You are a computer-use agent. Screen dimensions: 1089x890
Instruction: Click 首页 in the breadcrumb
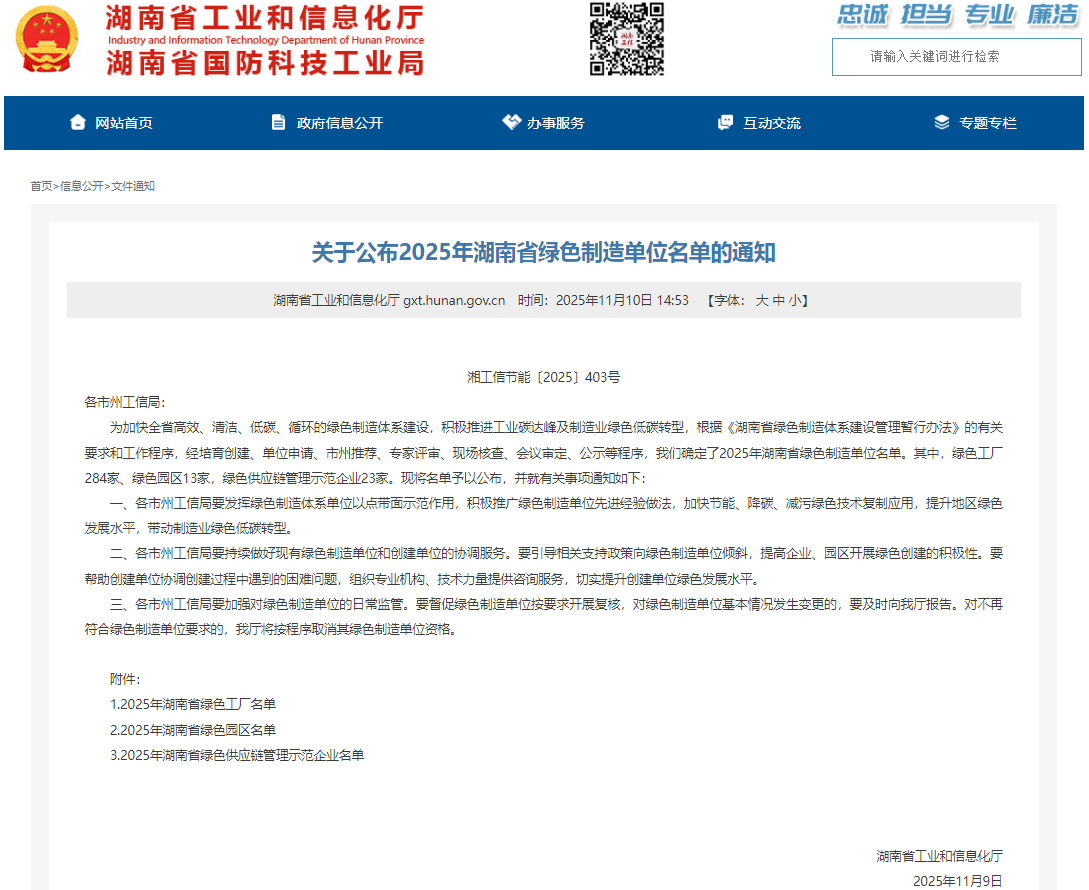tap(41, 186)
